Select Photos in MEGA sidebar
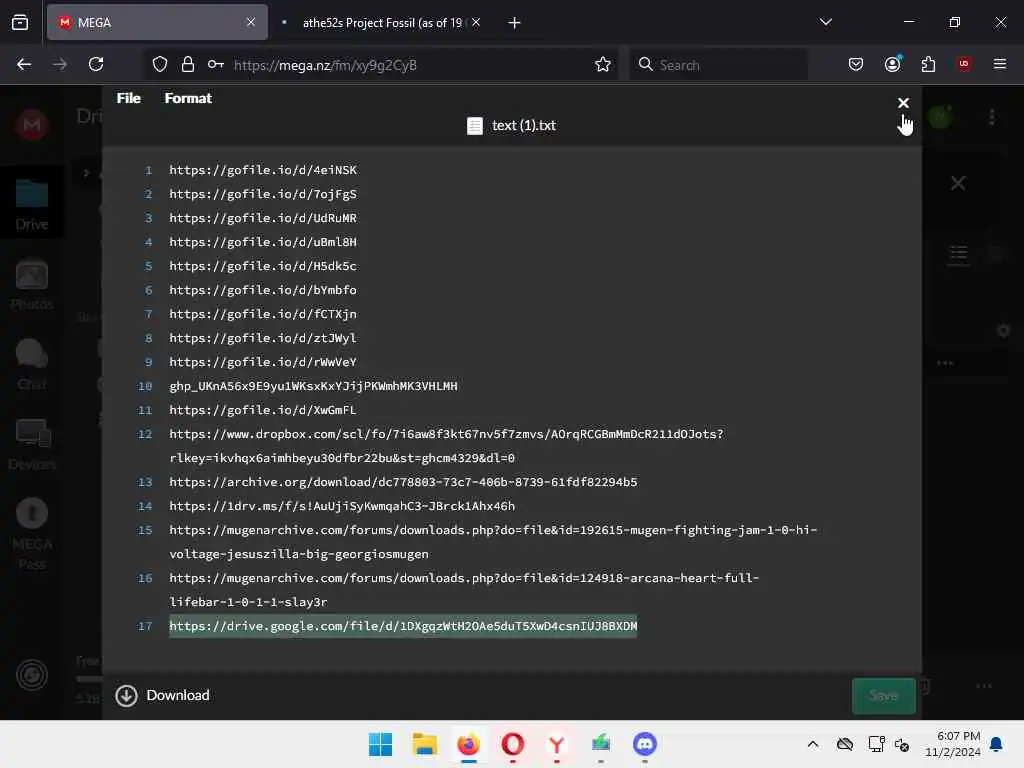Image resolution: width=1024 pixels, height=768 pixels. [31, 285]
